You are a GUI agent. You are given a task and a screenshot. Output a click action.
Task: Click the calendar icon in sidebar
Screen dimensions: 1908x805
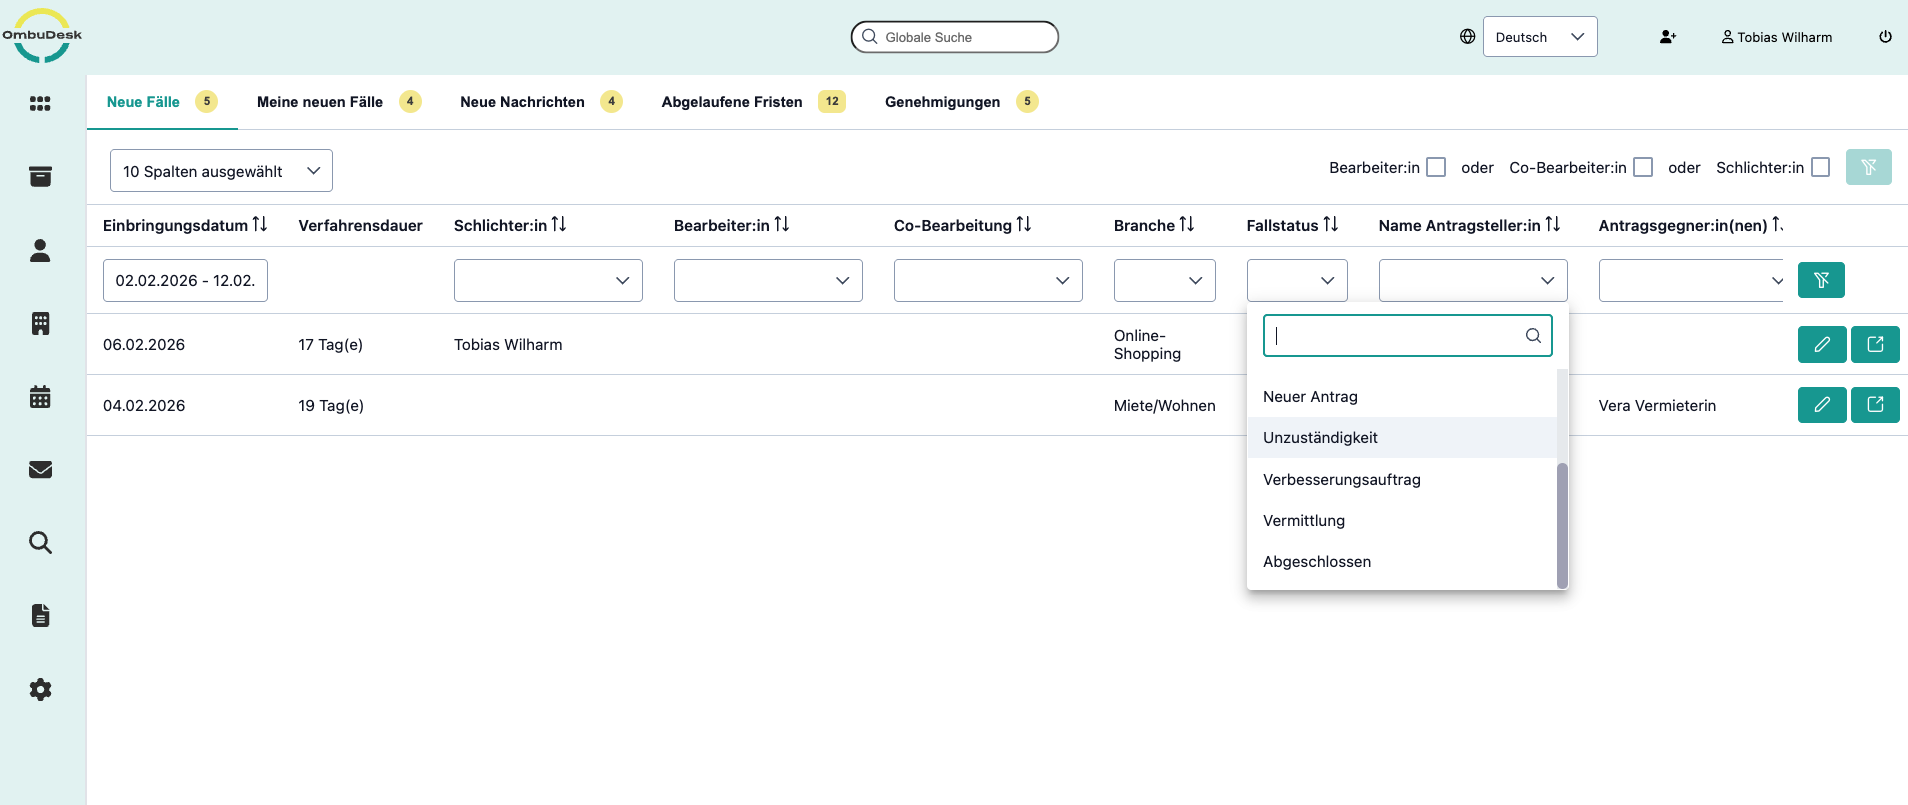[x=40, y=397]
